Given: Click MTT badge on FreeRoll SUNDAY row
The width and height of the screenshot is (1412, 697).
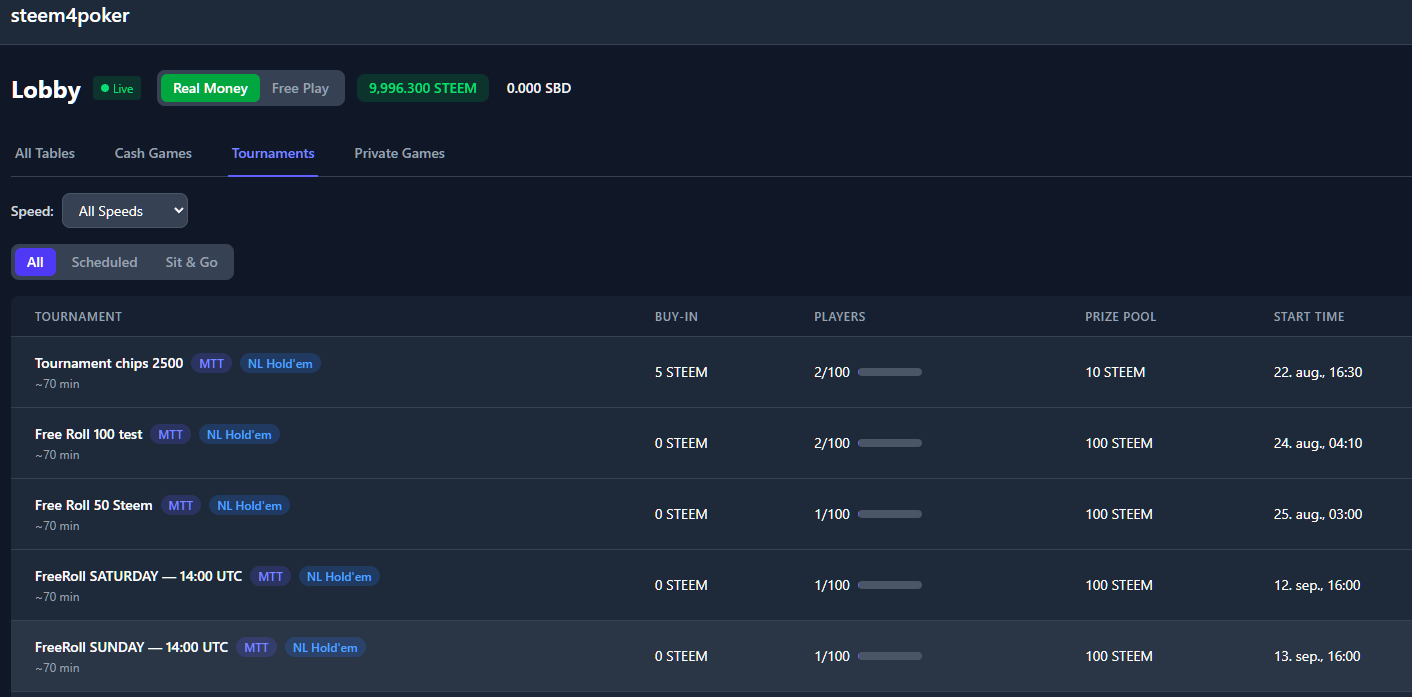Looking at the screenshot, I should click(257, 647).
